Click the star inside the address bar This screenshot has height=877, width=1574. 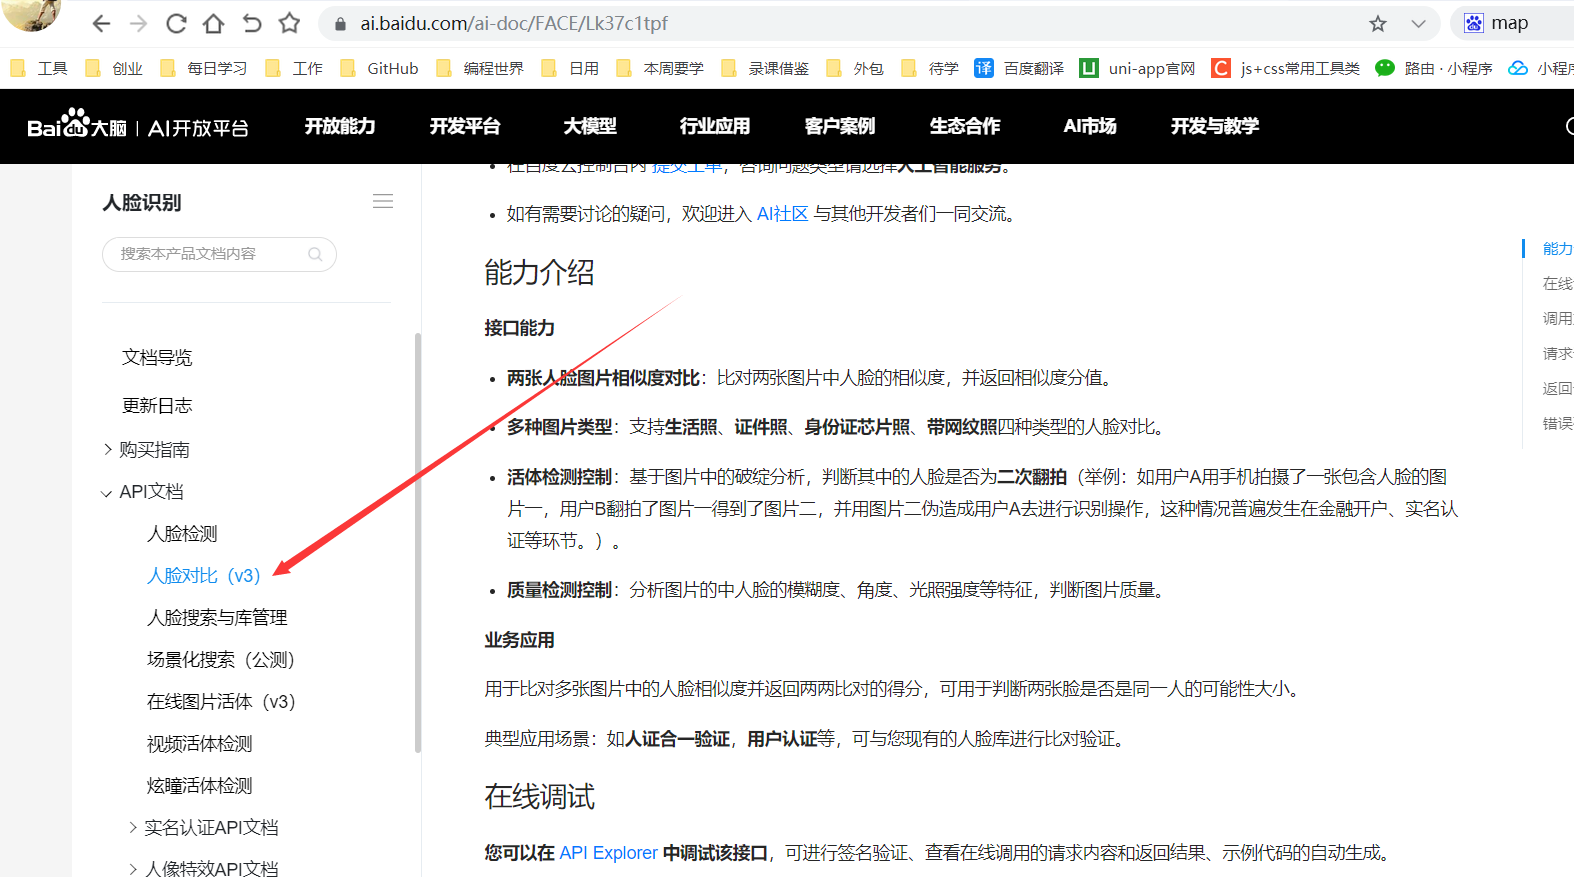coord(1378,23)
